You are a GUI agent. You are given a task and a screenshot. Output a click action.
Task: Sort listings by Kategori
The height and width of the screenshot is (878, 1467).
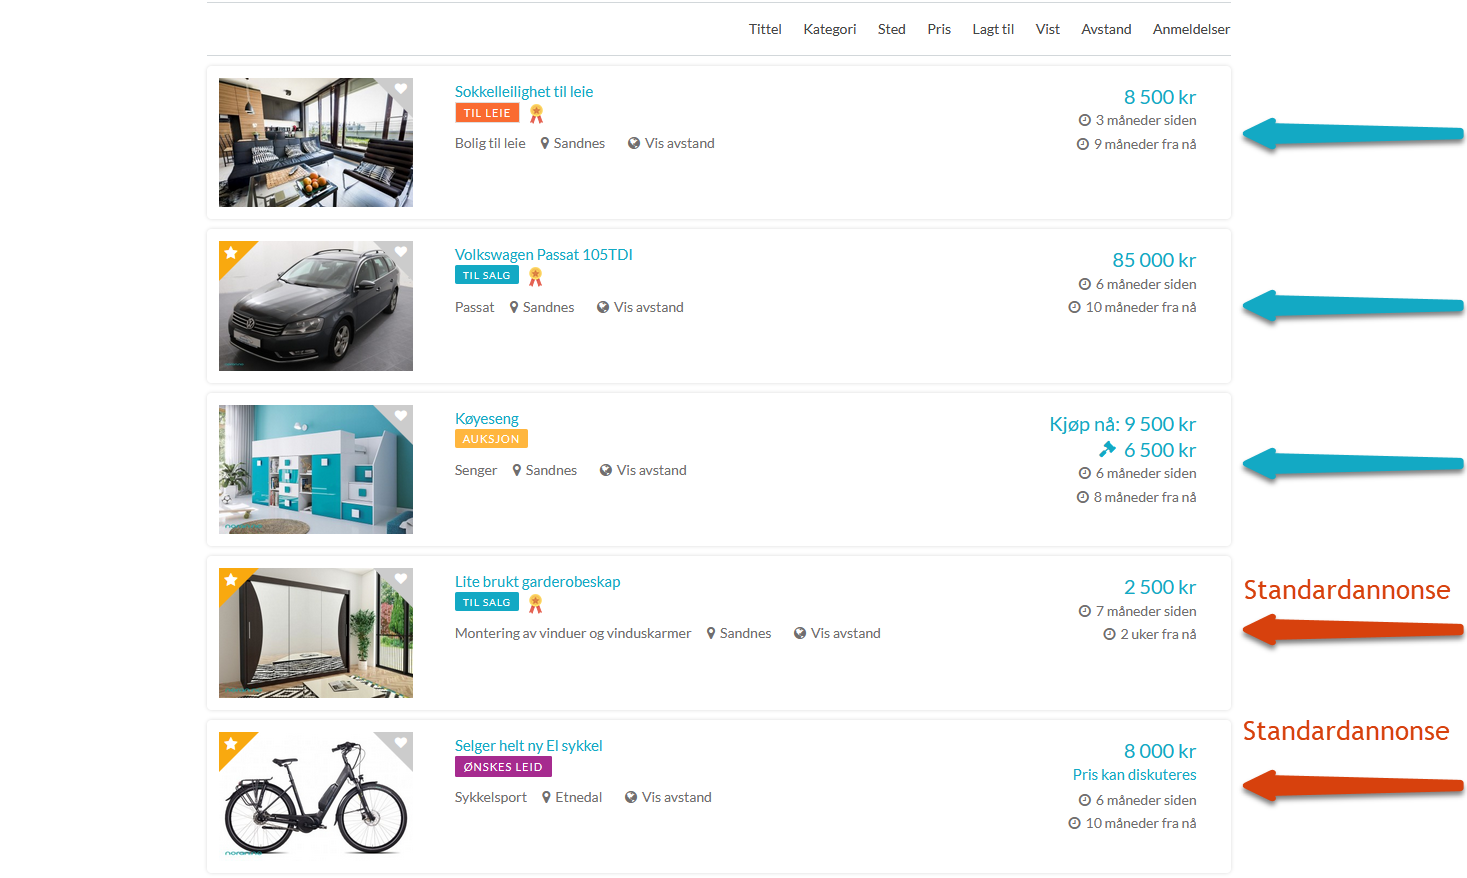point(830,29)
